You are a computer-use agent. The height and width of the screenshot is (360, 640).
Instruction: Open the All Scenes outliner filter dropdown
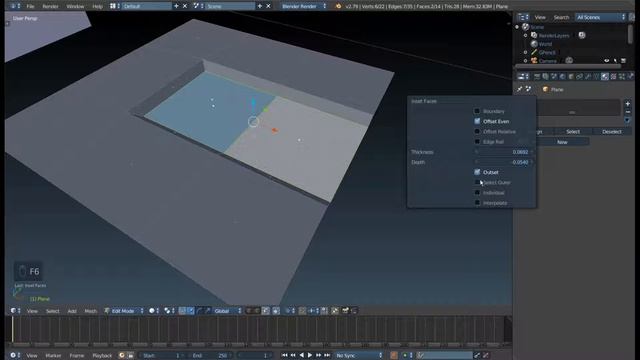click(600, 17)
